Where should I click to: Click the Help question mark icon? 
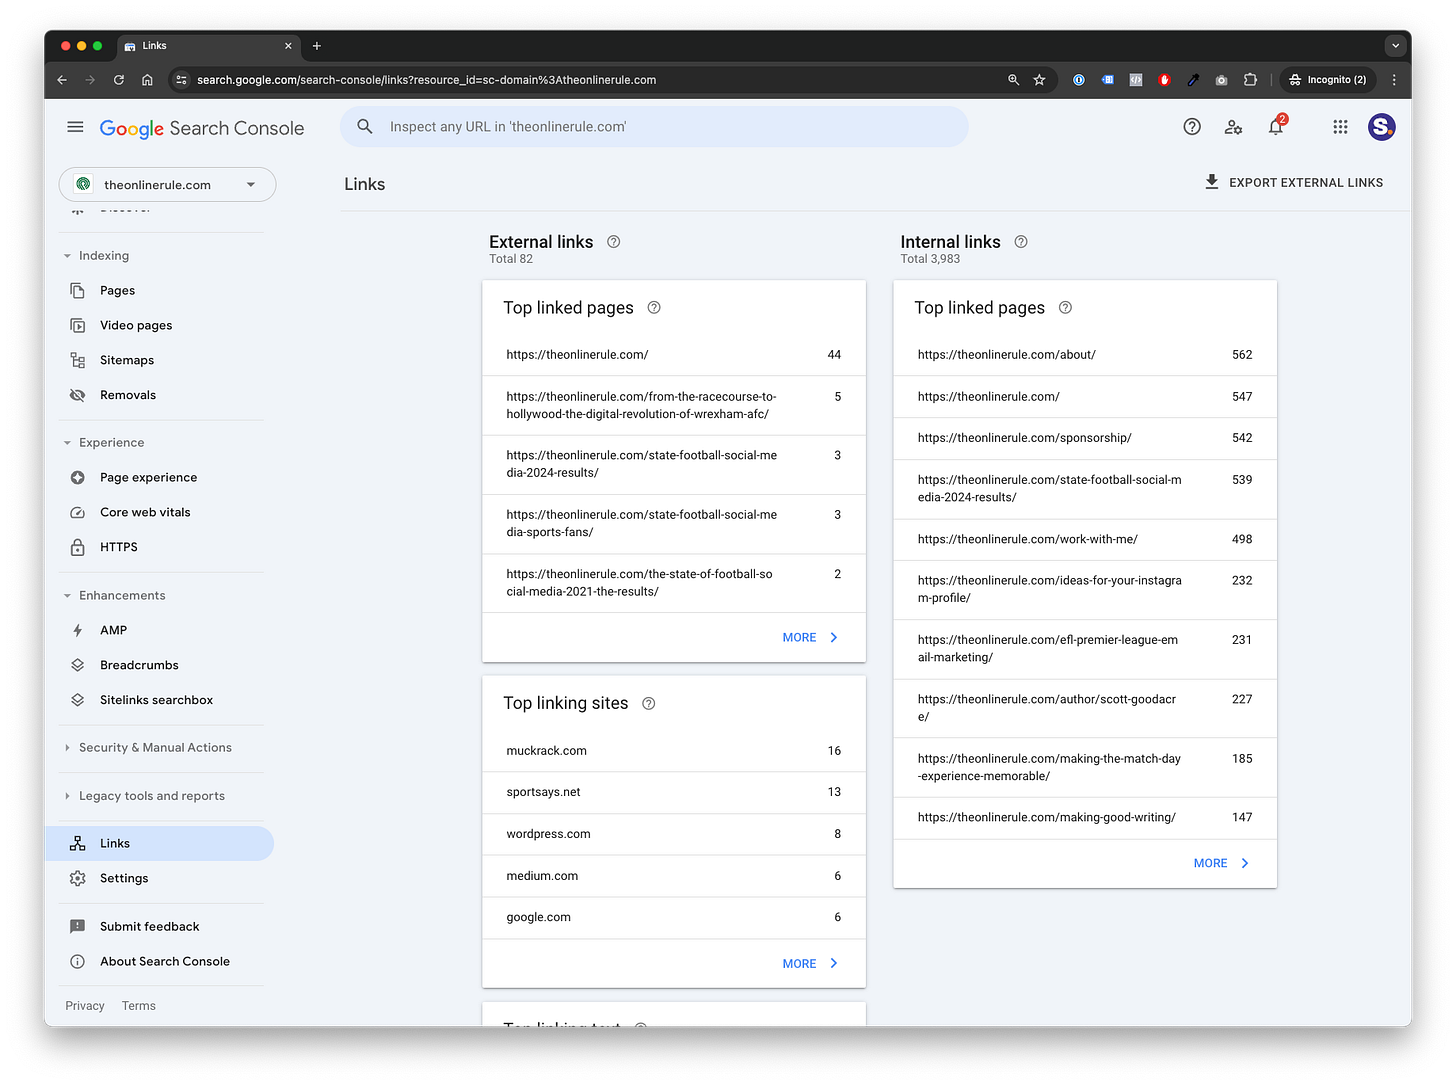coord(1192,127)
